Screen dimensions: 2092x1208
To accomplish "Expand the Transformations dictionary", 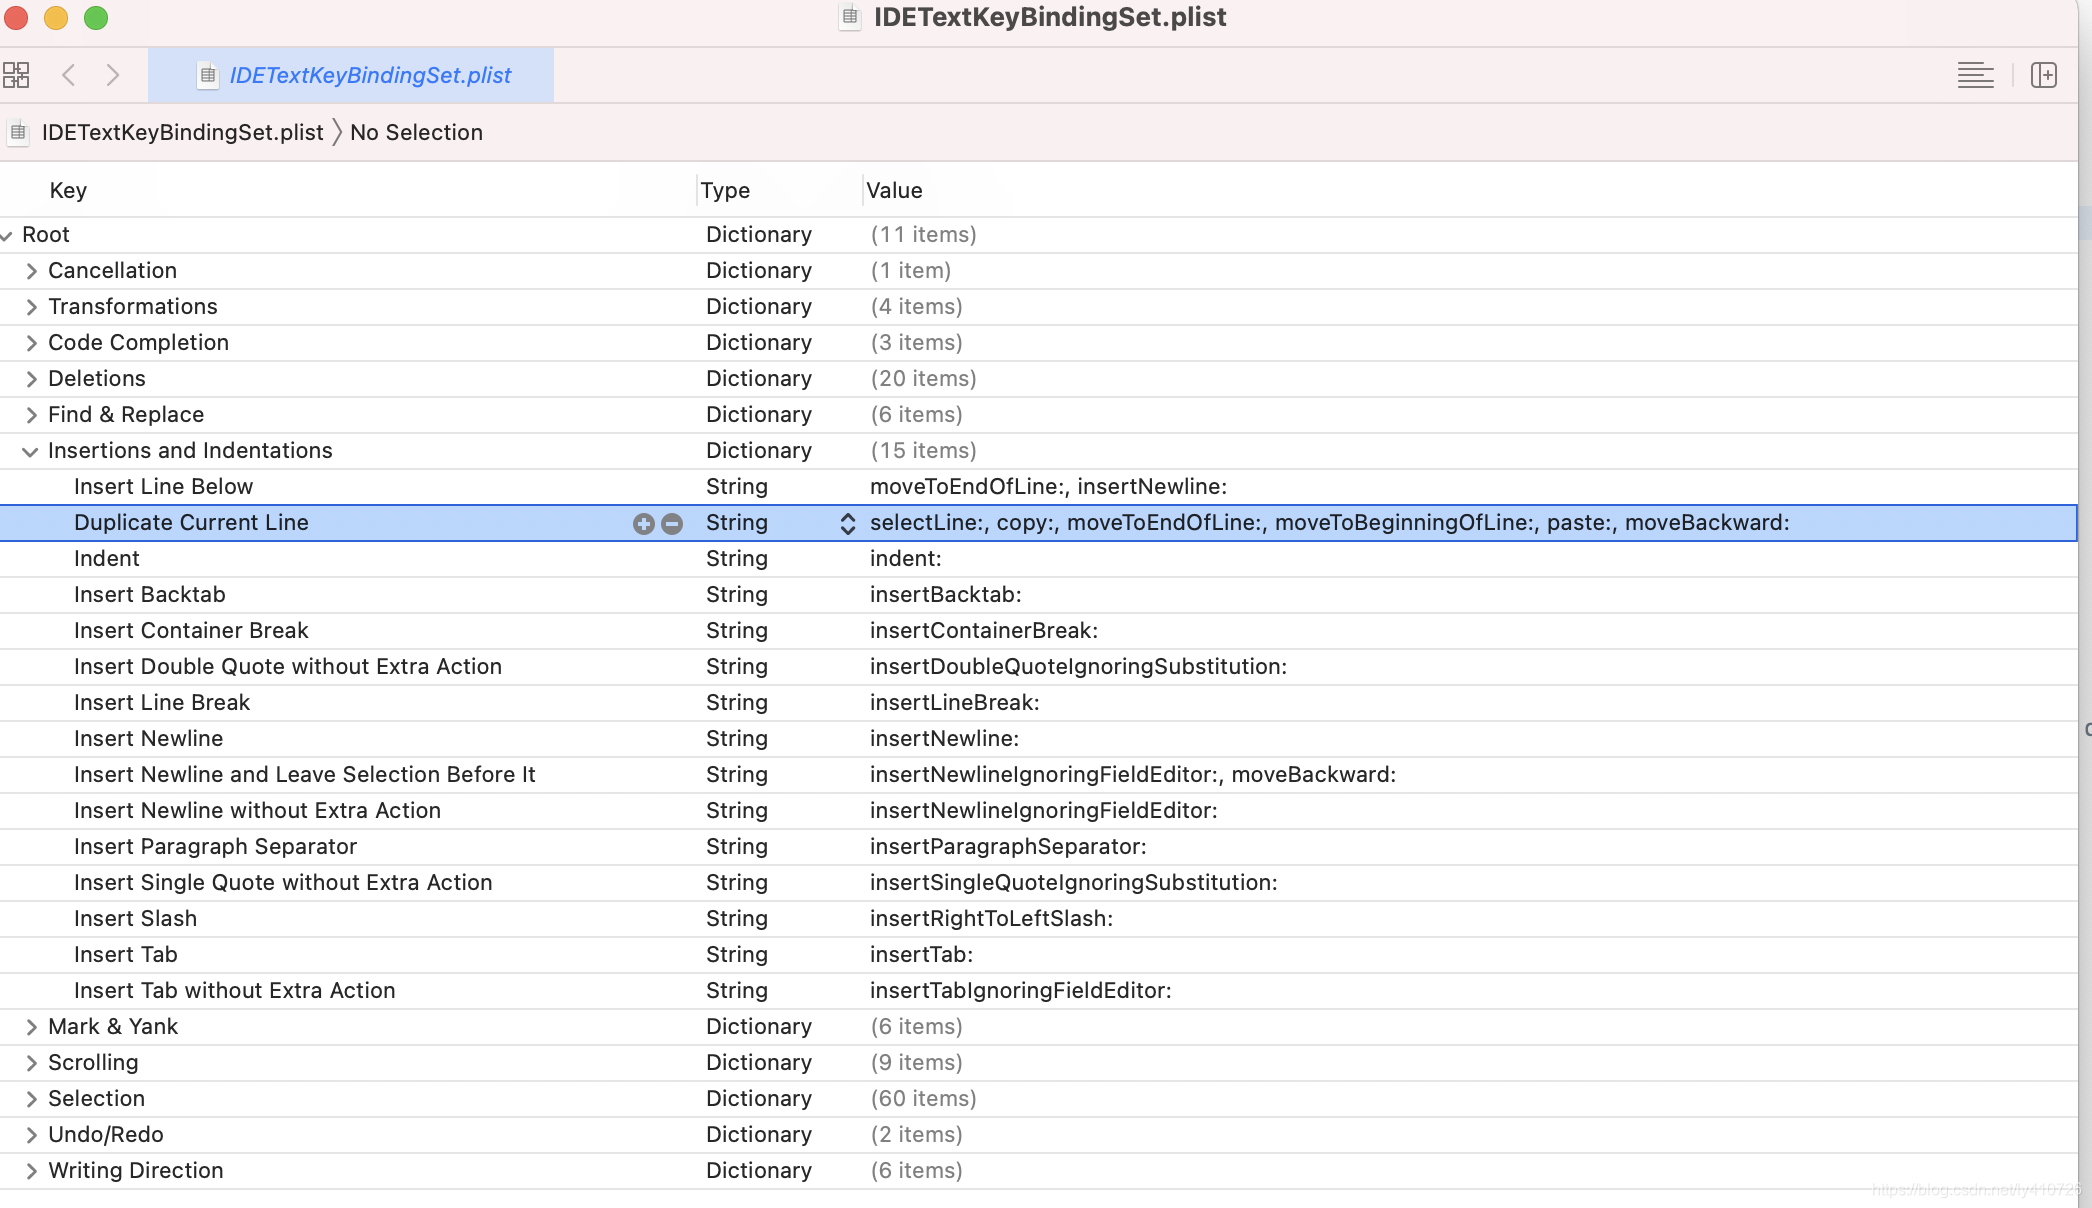I will point(31,306).
